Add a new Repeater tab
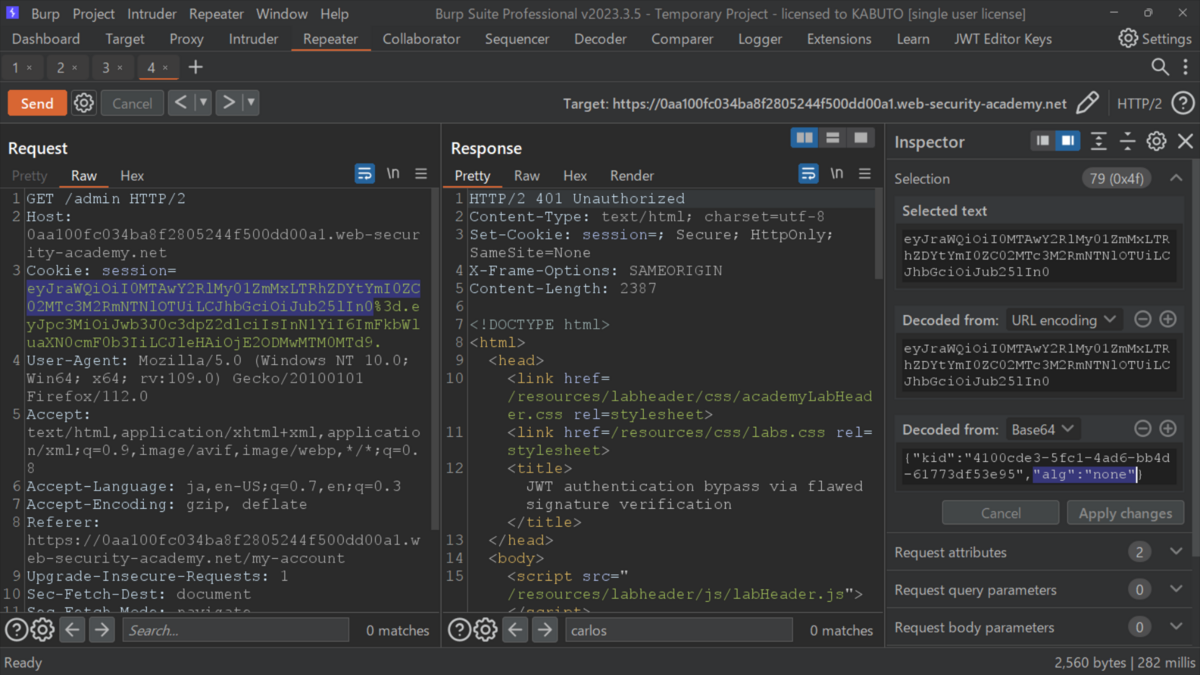 196,67
